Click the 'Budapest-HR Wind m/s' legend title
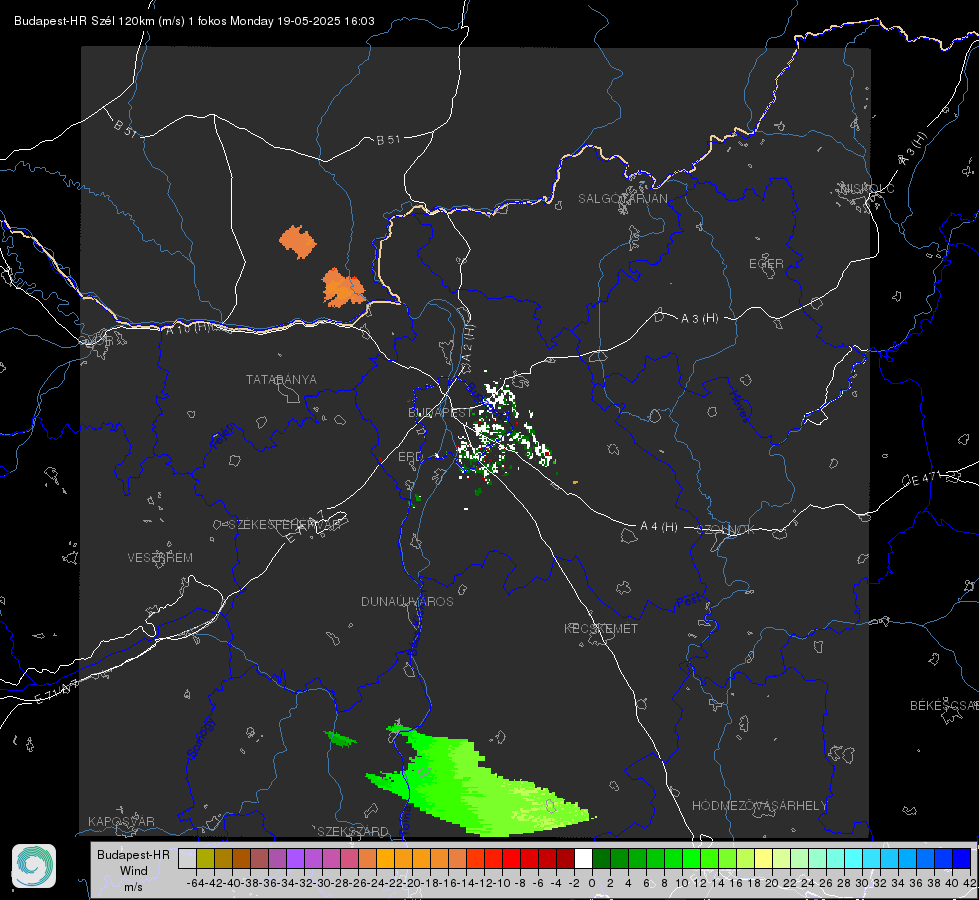 134,871
